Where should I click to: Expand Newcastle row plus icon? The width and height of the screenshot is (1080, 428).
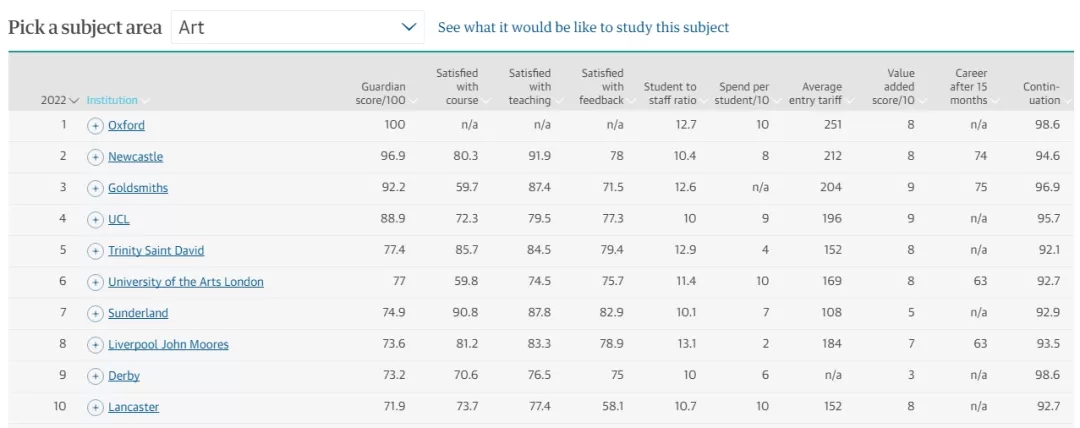[95, 157]
